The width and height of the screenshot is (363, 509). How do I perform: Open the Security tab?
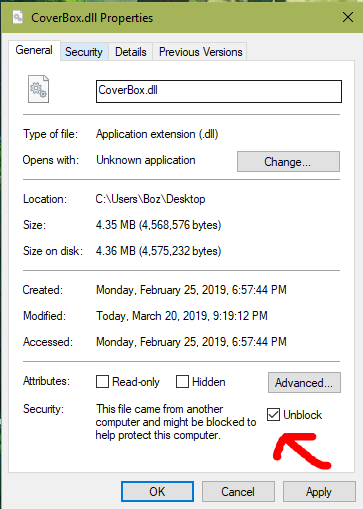[x=84, y=52]
